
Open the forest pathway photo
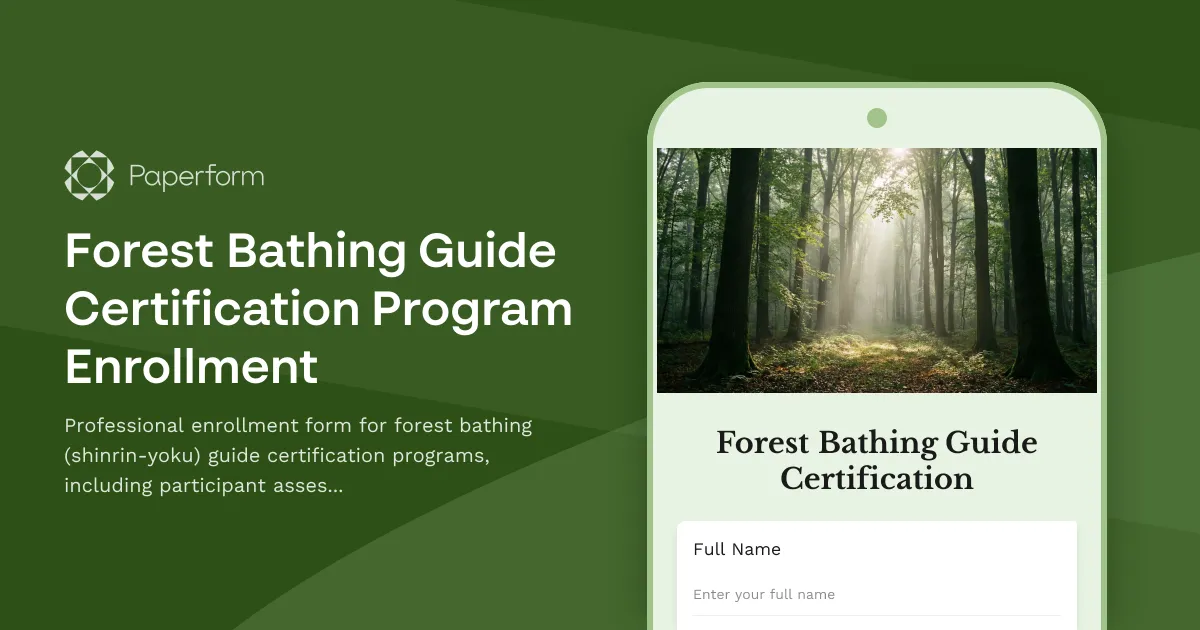point(877,270)
